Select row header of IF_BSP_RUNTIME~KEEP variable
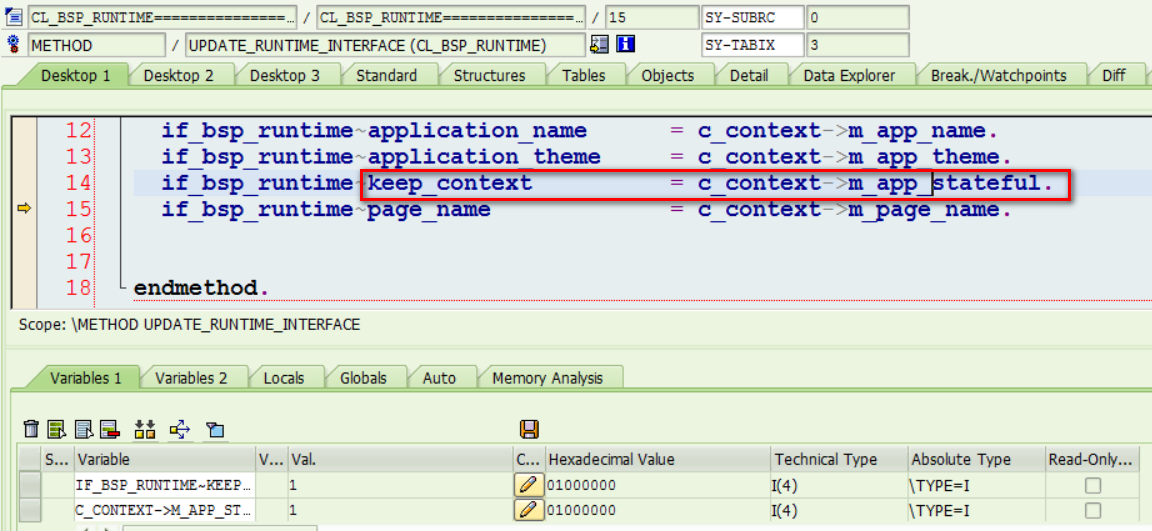Screen dimensions: 1152x531 29,485
